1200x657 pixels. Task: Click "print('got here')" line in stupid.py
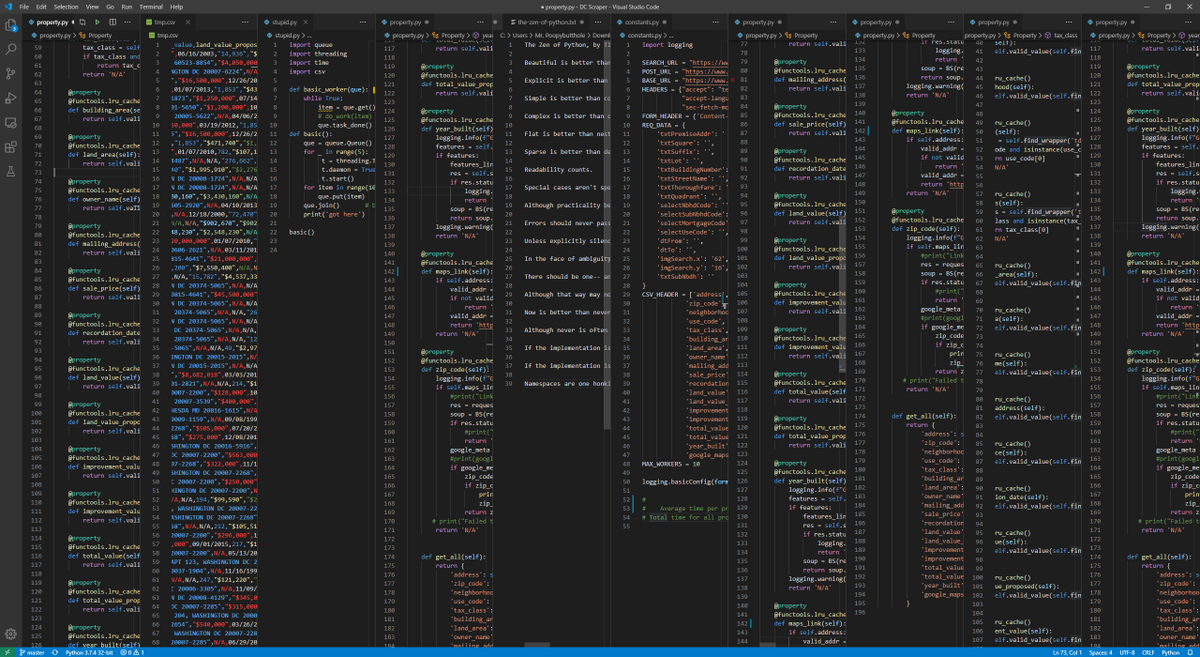(335, 213)
